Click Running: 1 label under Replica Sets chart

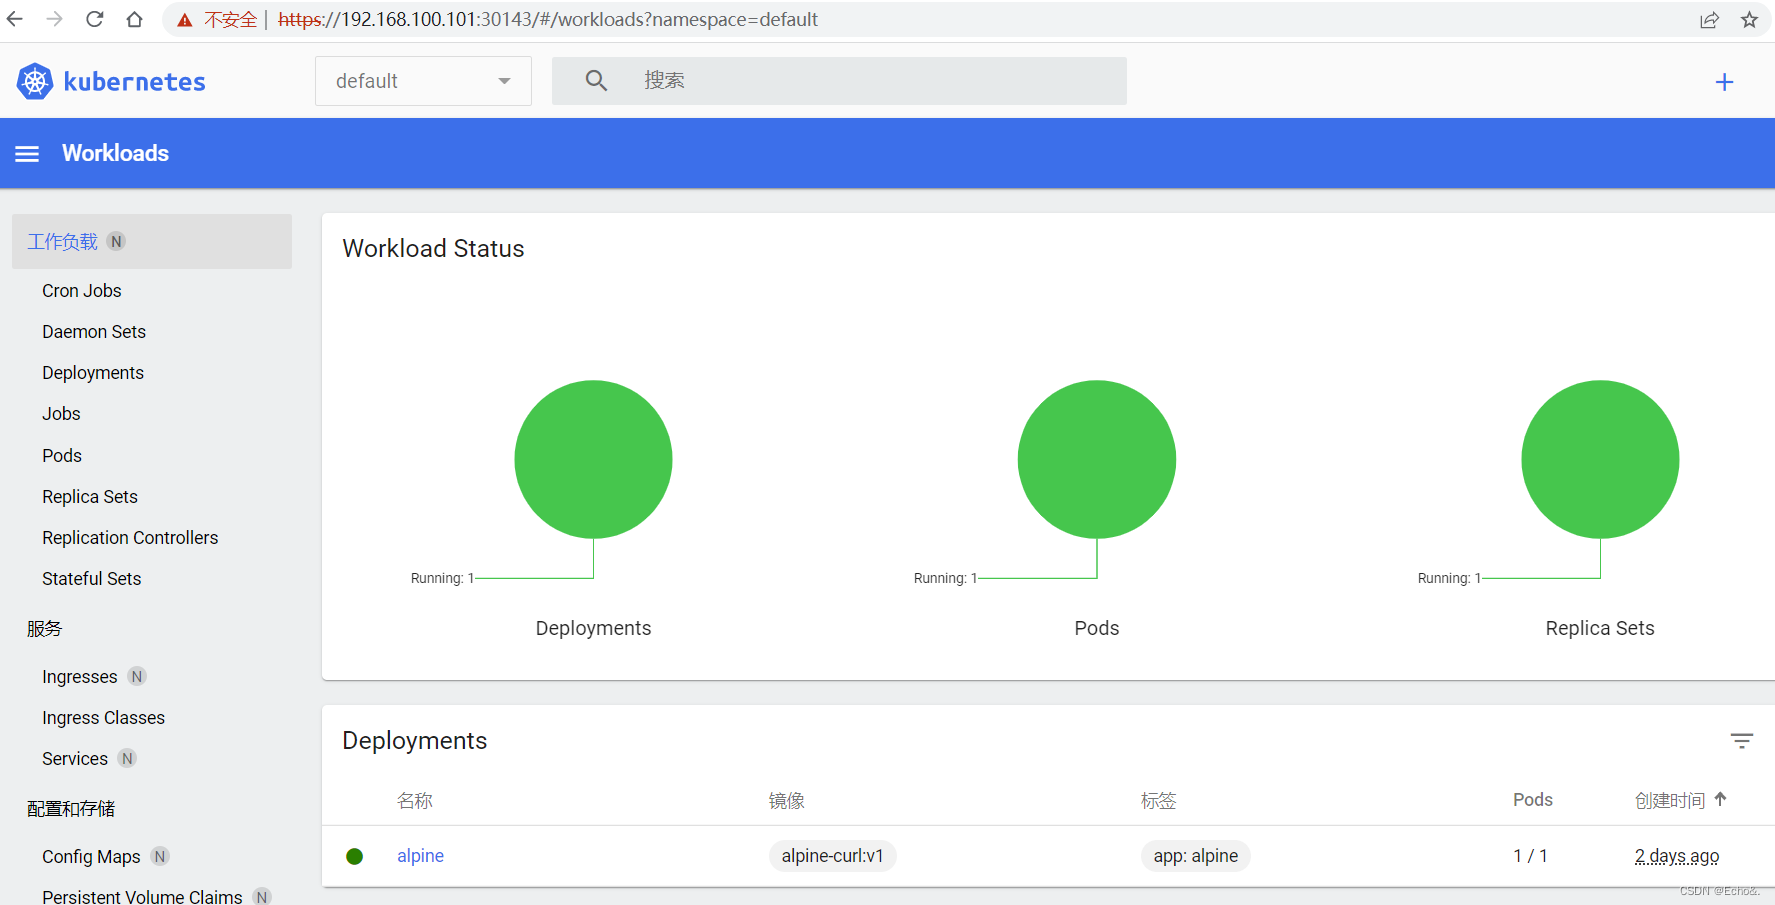(x=1449, y=578)
